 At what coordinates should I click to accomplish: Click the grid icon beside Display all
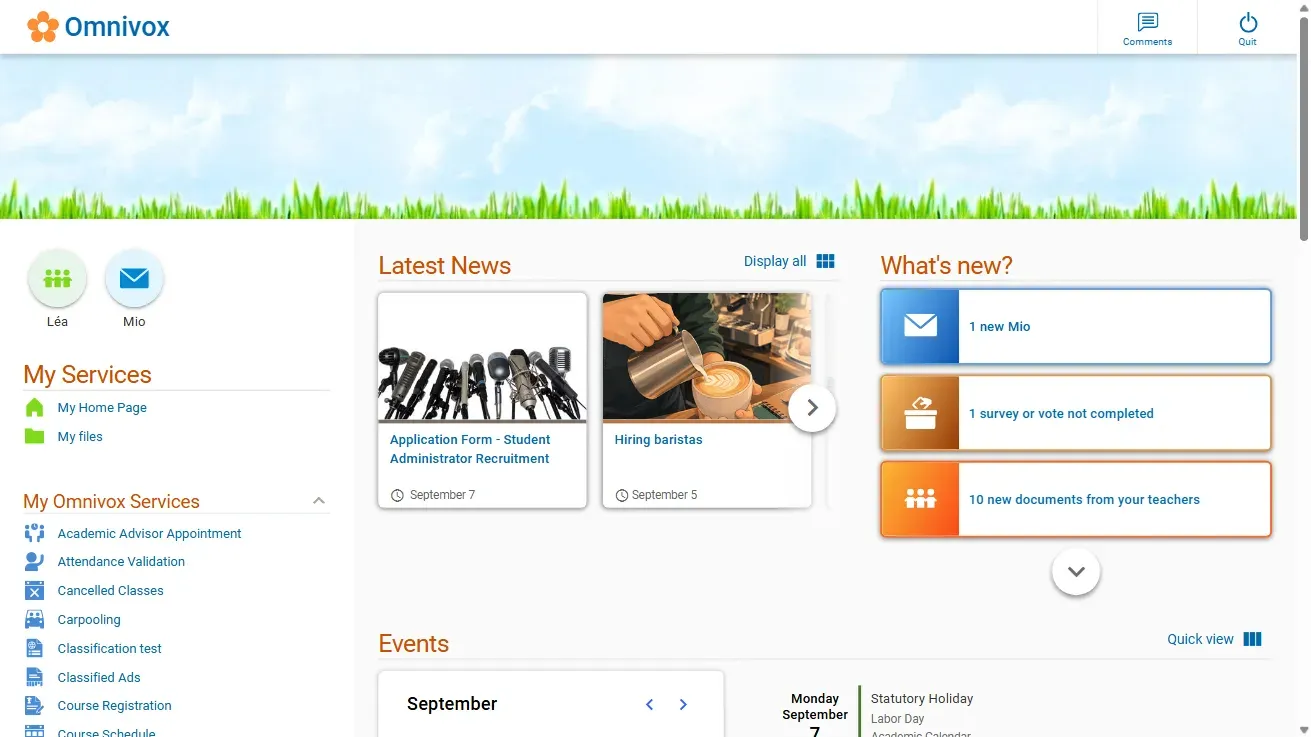click(825, 261)
